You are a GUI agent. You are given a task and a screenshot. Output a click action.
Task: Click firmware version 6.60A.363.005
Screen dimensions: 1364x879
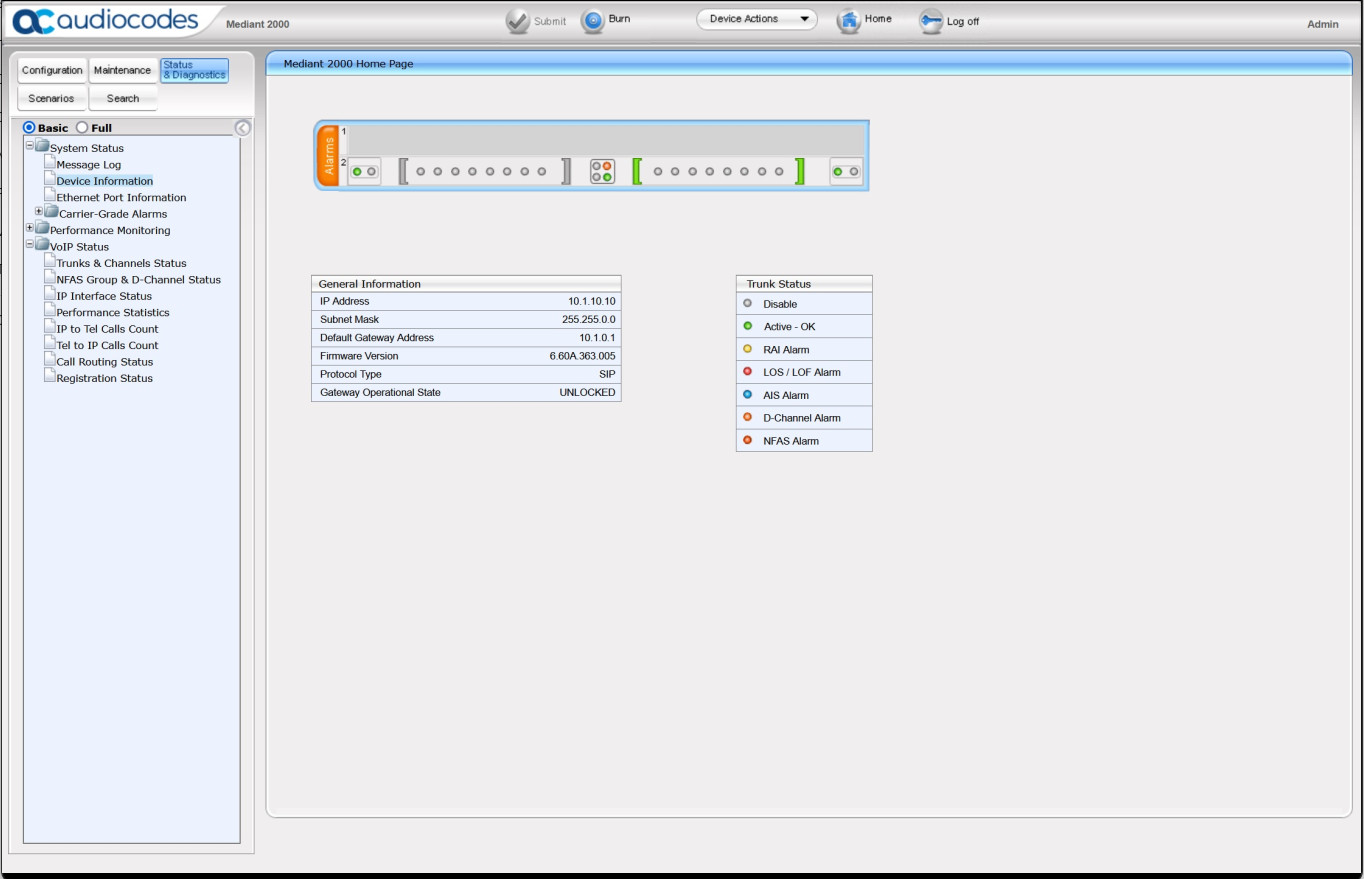click(x=583, y=356)
